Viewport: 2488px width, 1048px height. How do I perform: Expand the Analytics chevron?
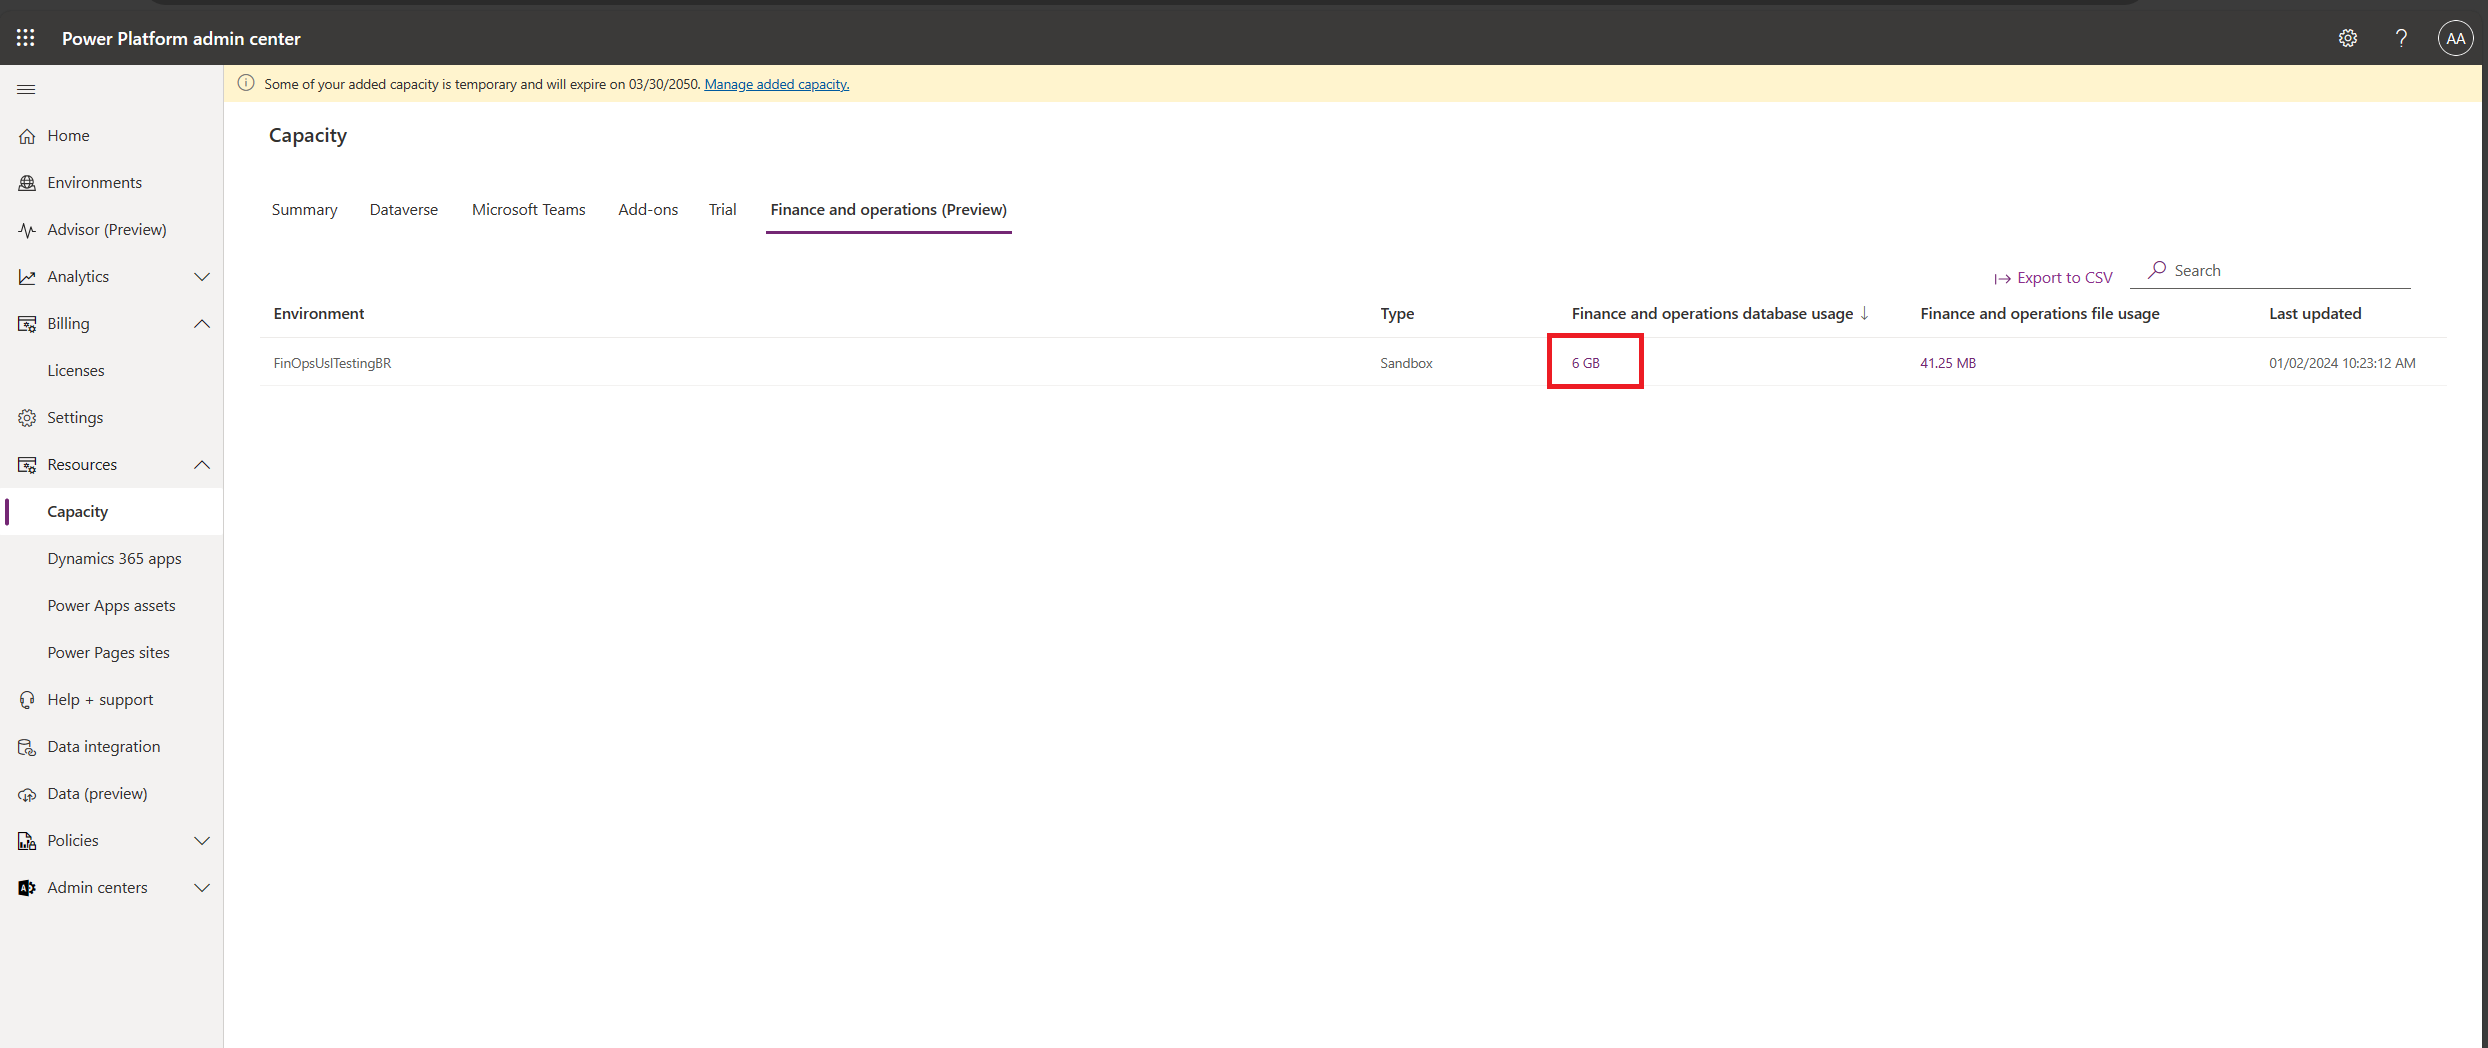pyautogui.click(x=202, y=277)
